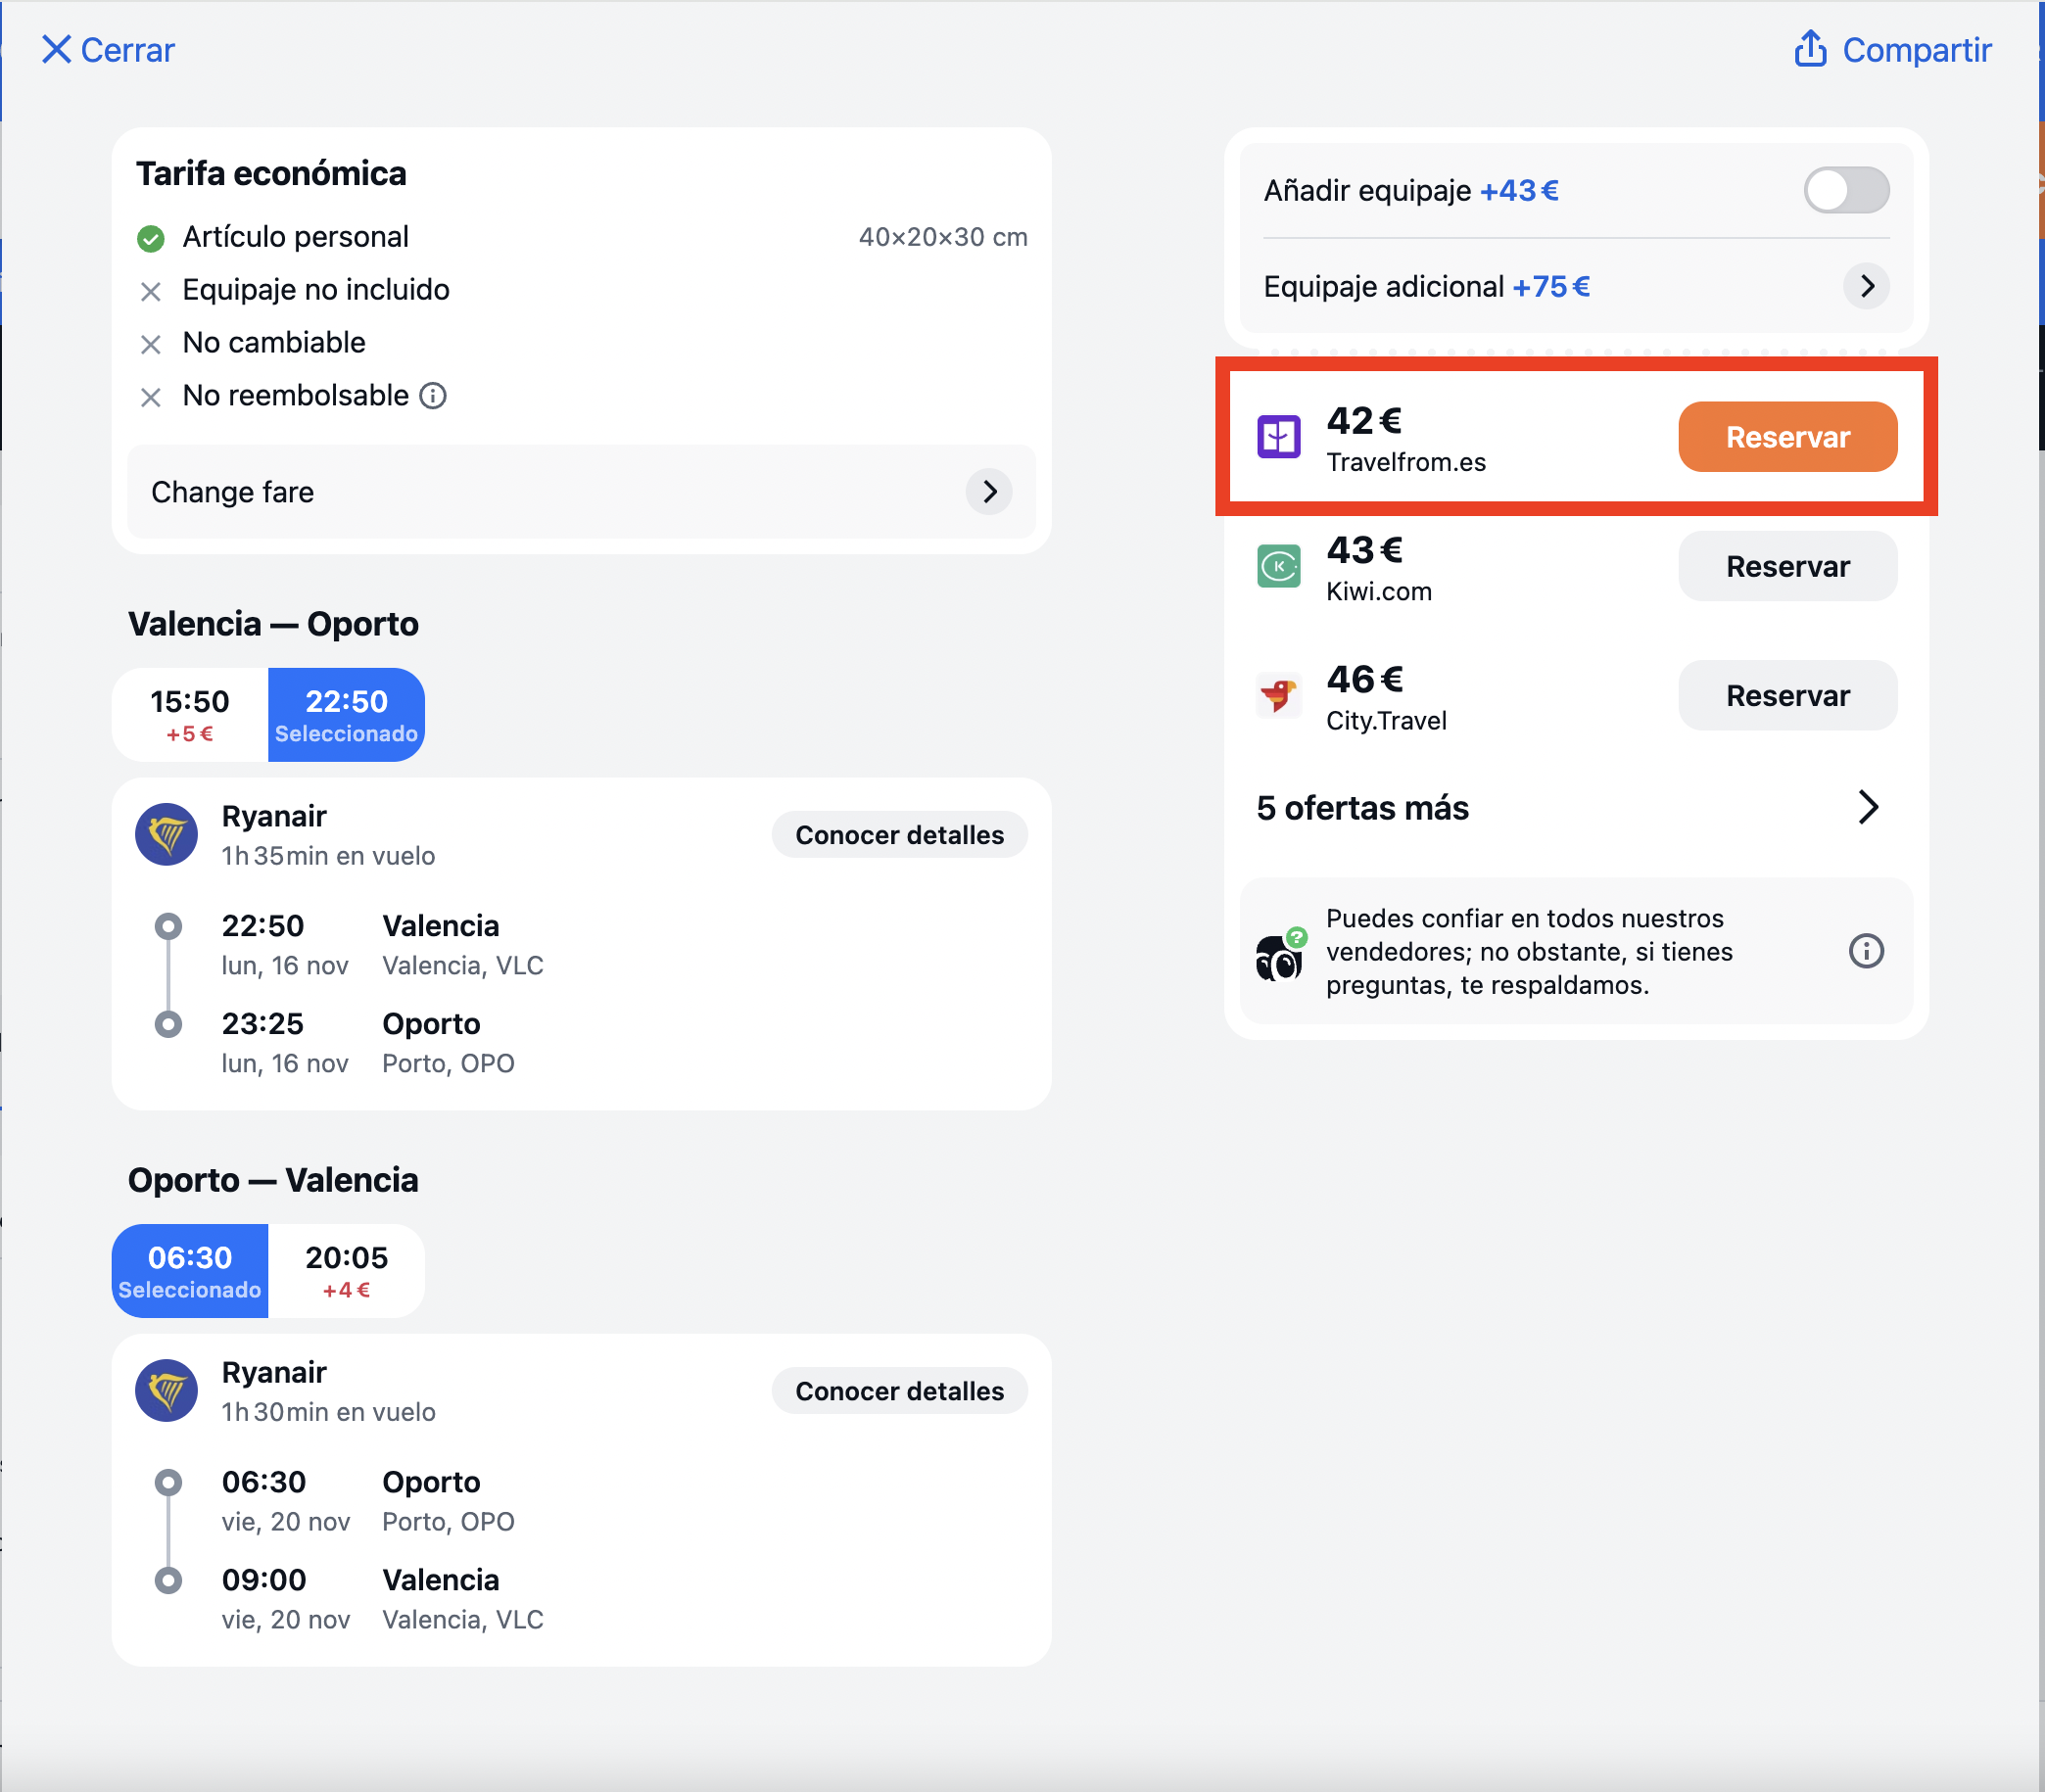The height and width of the screenshot is (1792, 2045).
Task: Click the info icon in the seller trust notice
Action: (x=1865, y=950)
